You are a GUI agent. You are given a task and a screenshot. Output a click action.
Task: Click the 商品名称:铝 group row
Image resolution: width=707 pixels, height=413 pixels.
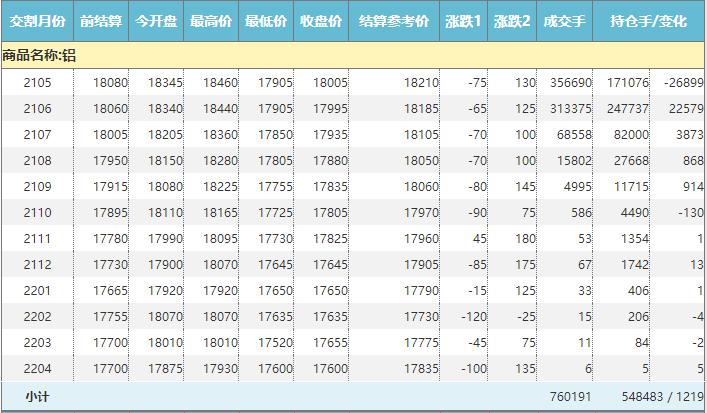point(40,56)
